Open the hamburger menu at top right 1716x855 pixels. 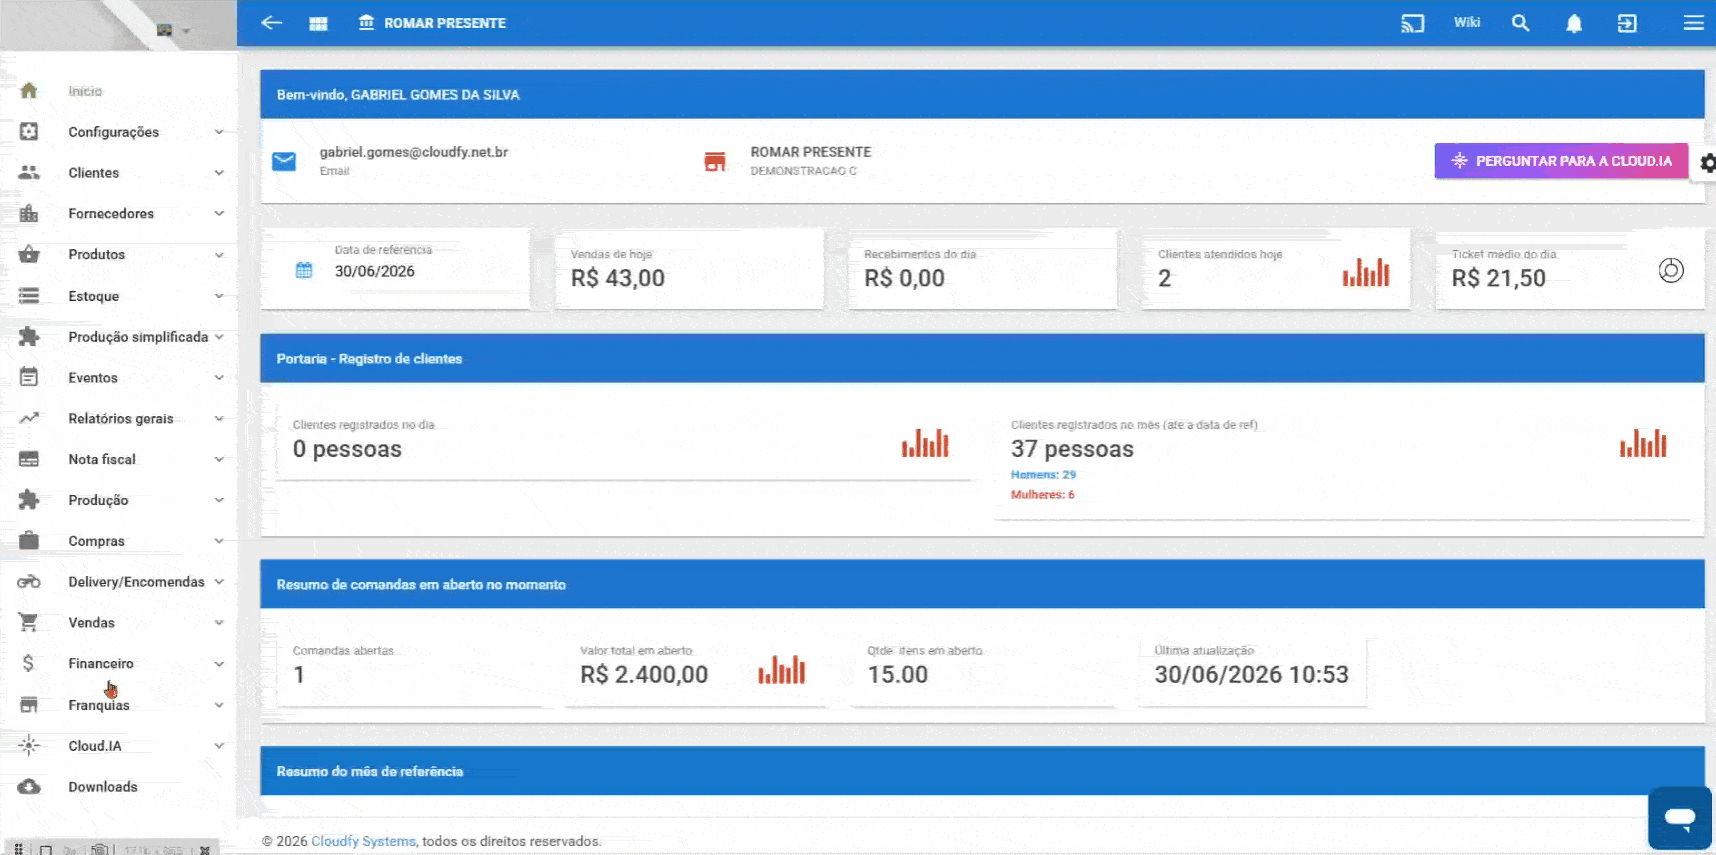click(x=1693, y=23)
